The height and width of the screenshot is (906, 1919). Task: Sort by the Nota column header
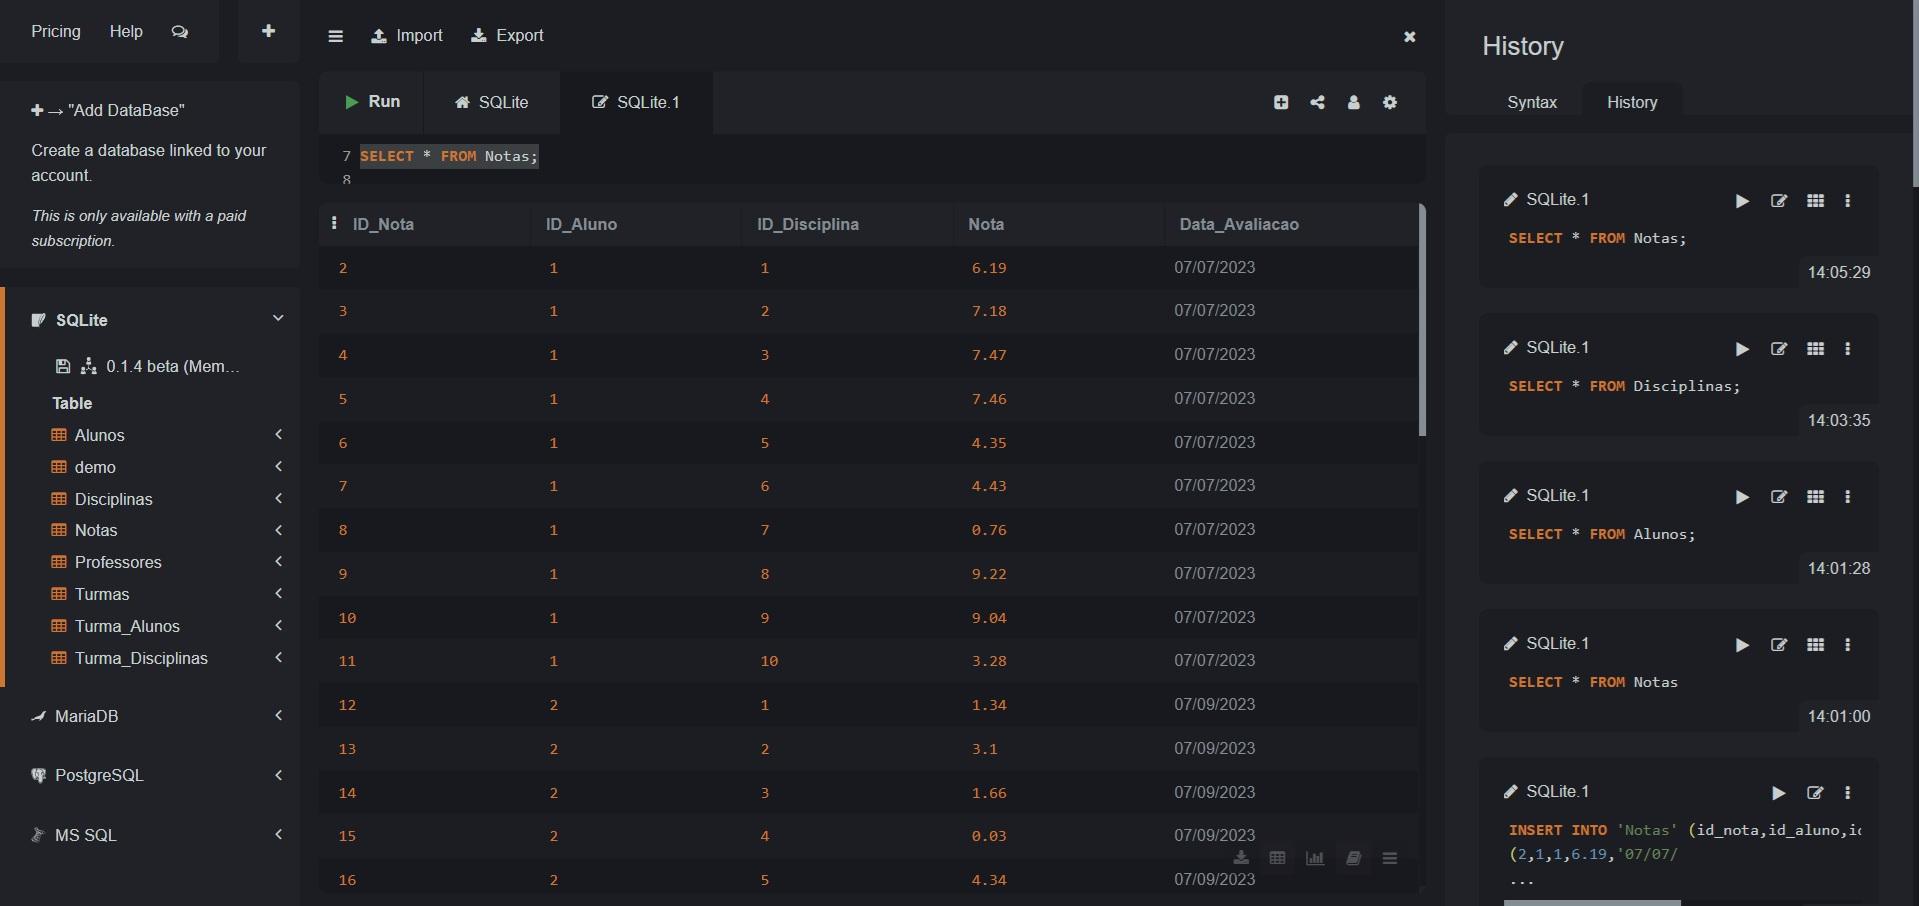pyautogui.click(x=986, y=224)
